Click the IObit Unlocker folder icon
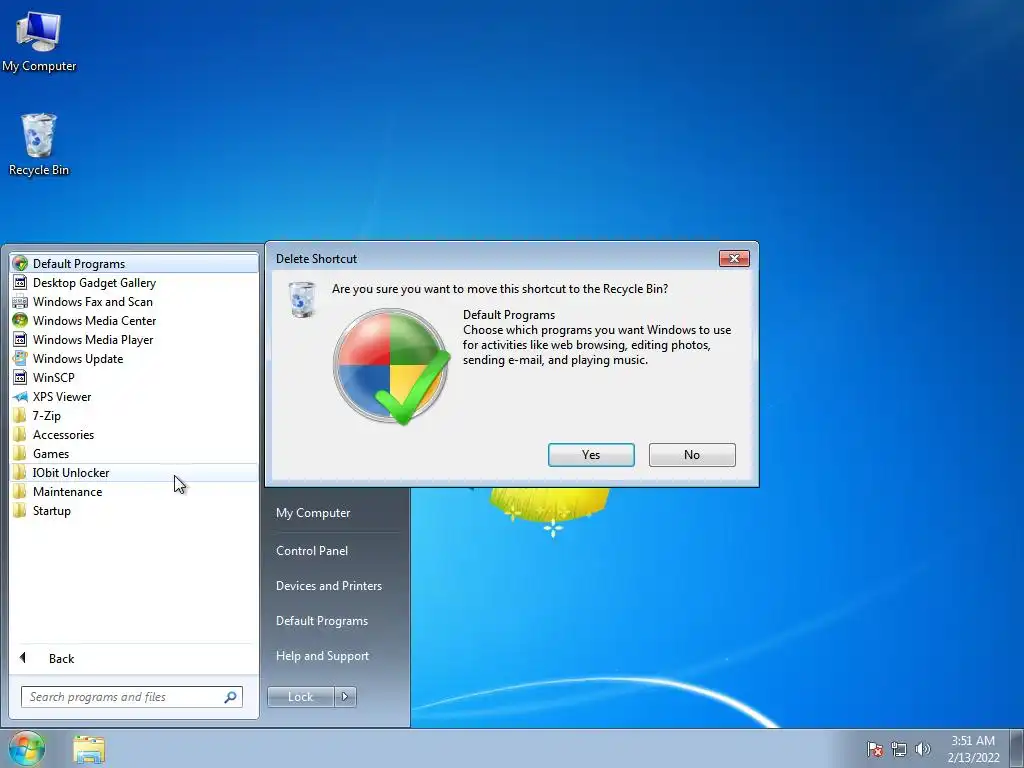 (x=20, y=472)
